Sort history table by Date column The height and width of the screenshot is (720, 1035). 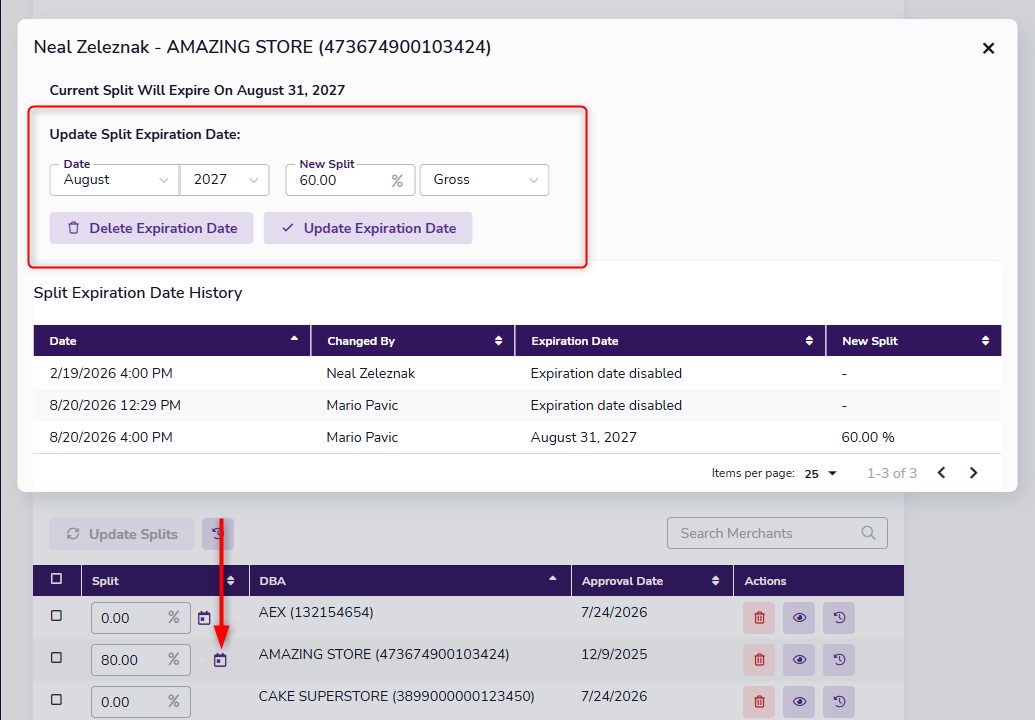[x=172, y=341]
